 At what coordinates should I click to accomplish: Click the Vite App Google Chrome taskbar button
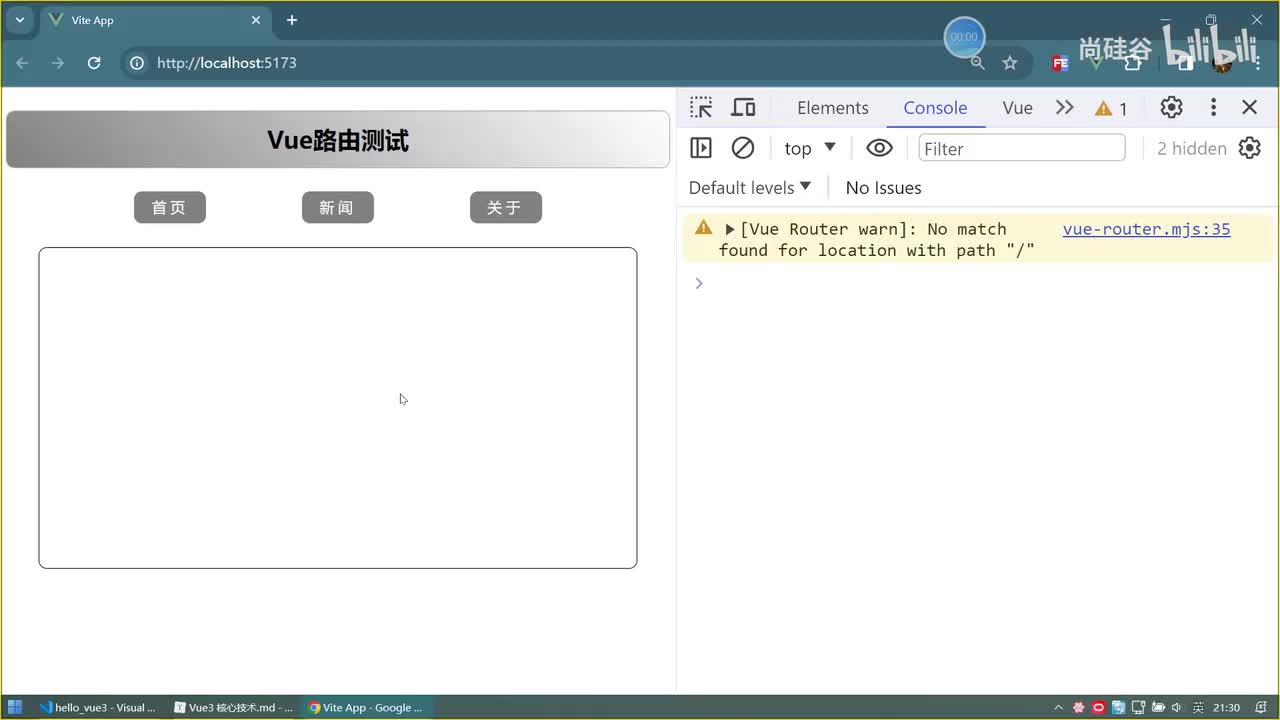pos(366,707)
